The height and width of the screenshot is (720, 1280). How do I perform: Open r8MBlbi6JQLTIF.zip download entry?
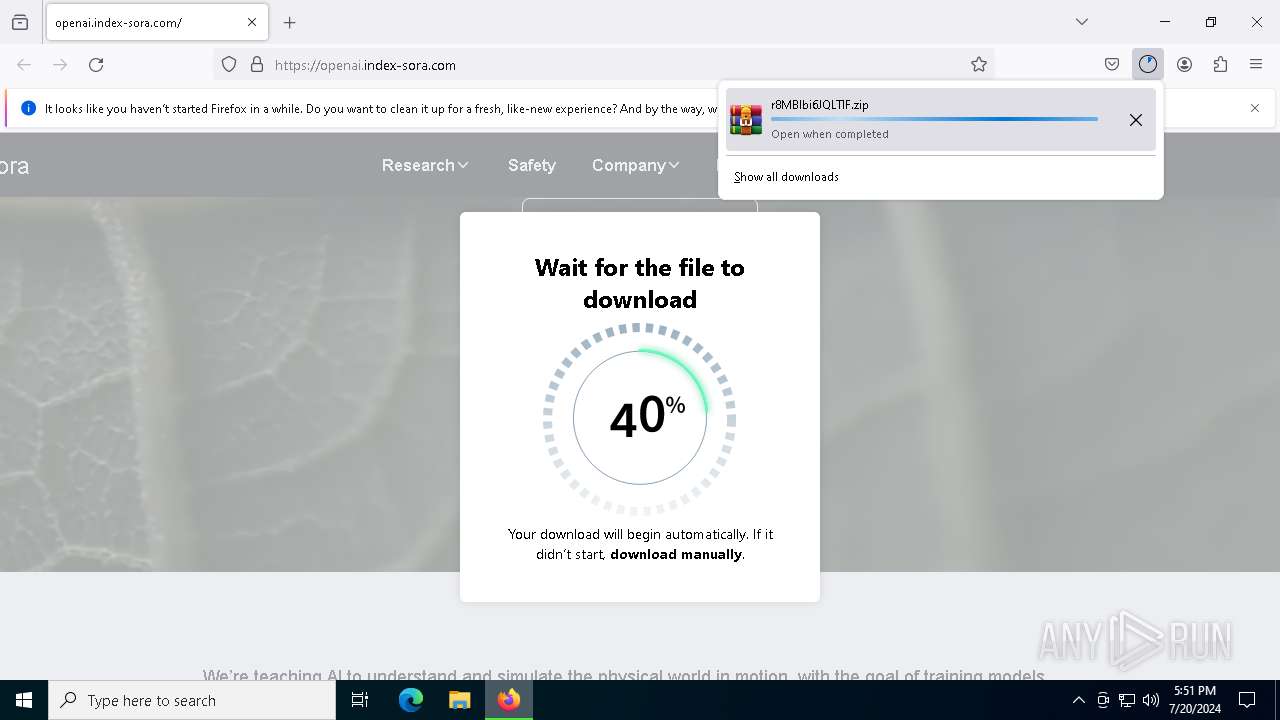click(941, 119)
